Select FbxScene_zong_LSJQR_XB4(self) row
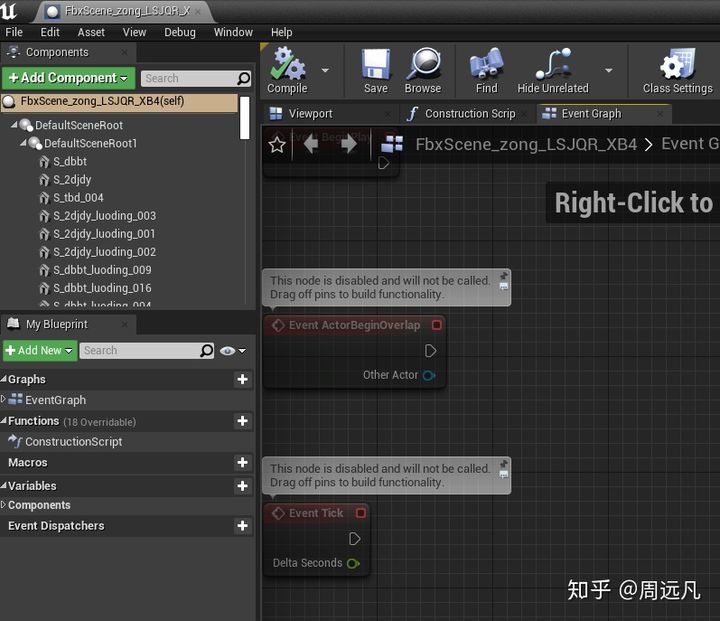This screenshot has height=621, width=720. click(119, 102)
